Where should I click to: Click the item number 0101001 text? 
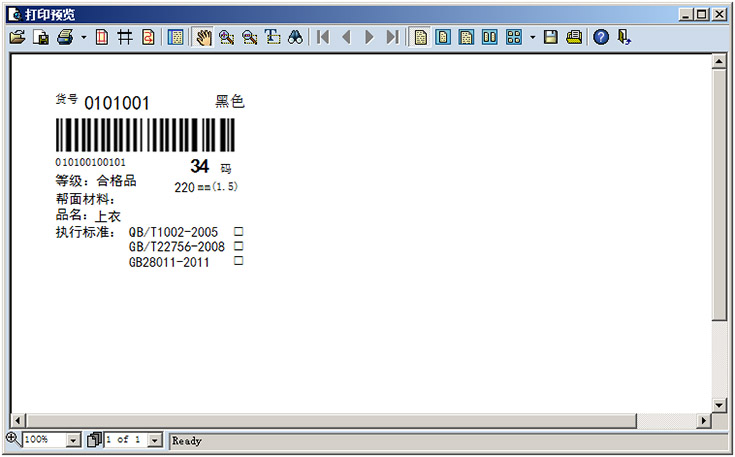(117, 103)
